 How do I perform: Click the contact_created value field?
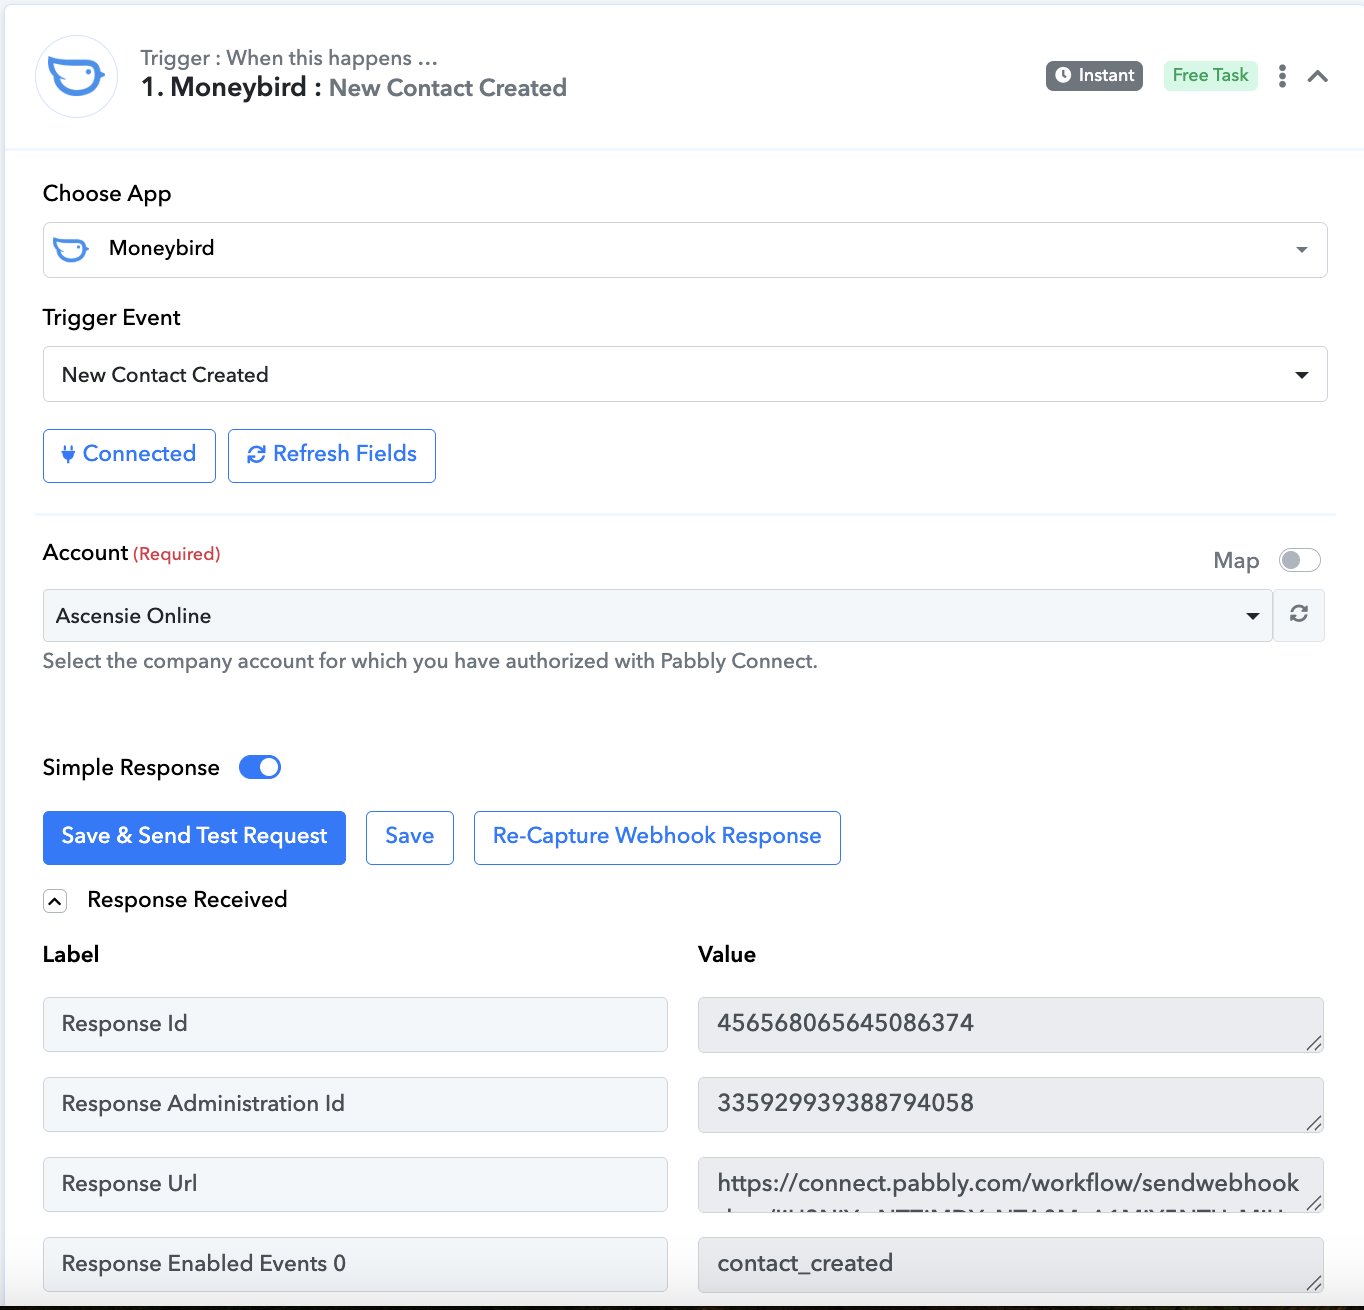tap(1010, 1264)
